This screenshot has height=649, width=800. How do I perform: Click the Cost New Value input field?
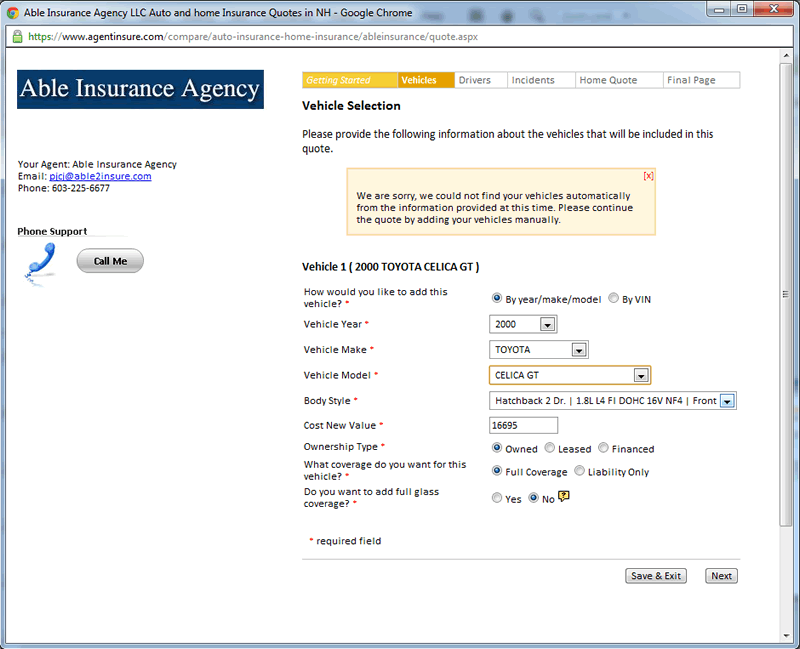click(x=523, y=425)
